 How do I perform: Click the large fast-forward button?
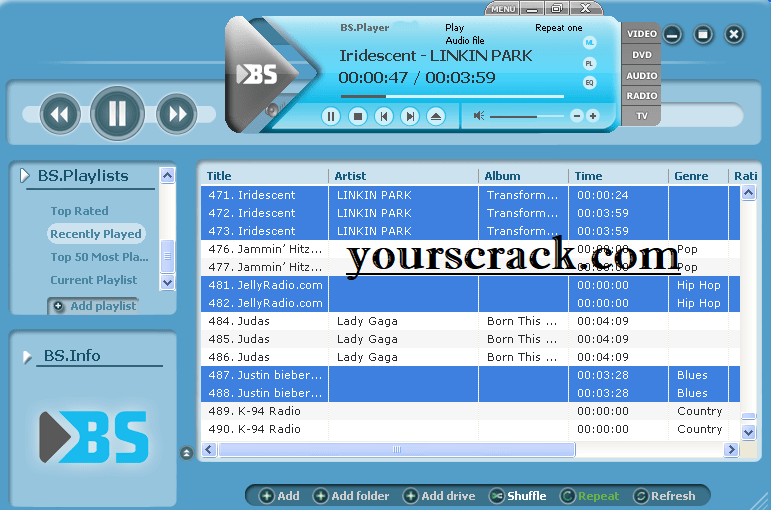pos(177,114)
